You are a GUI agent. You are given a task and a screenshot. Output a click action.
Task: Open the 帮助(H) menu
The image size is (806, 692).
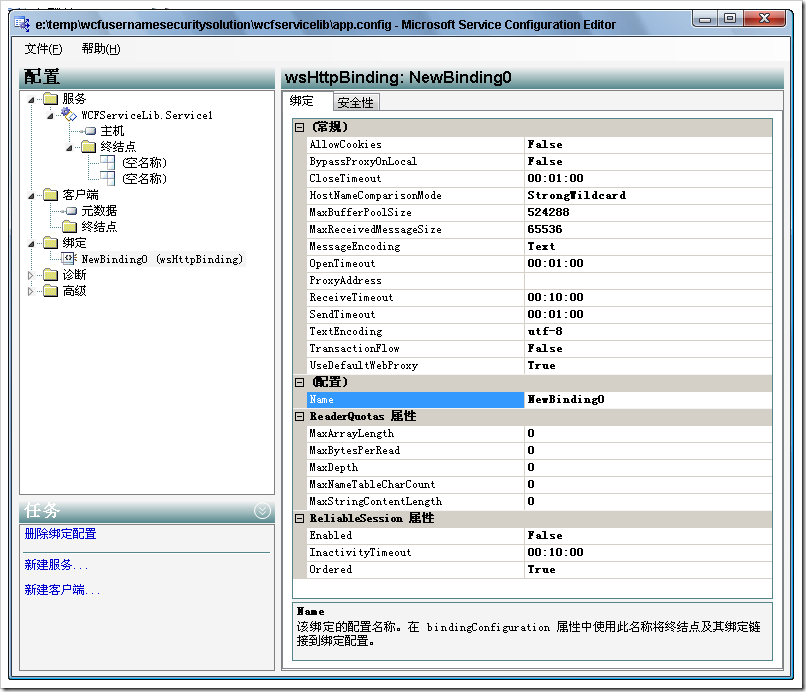tap(101, 49)
